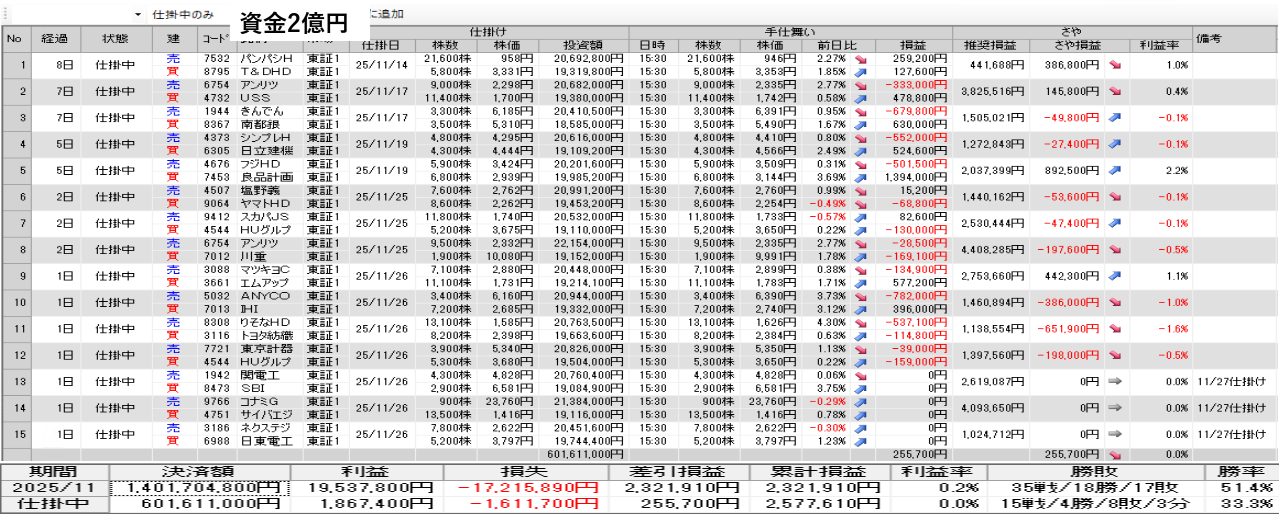The image size is (1279, 514).
Task: Click the toolbar grip handle at far left
Action: (x=4, y=15)
